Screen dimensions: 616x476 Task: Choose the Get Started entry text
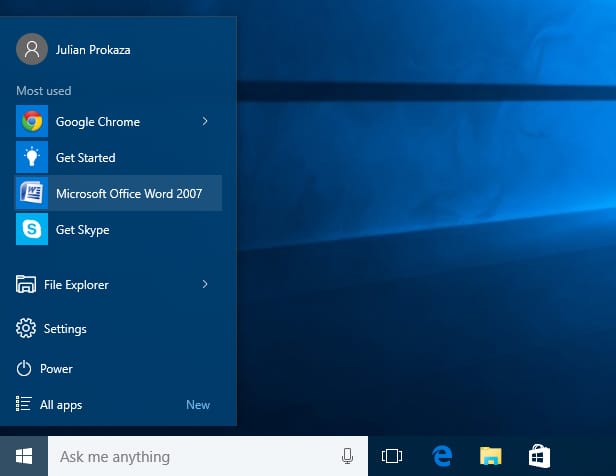[x=86, y=158]
